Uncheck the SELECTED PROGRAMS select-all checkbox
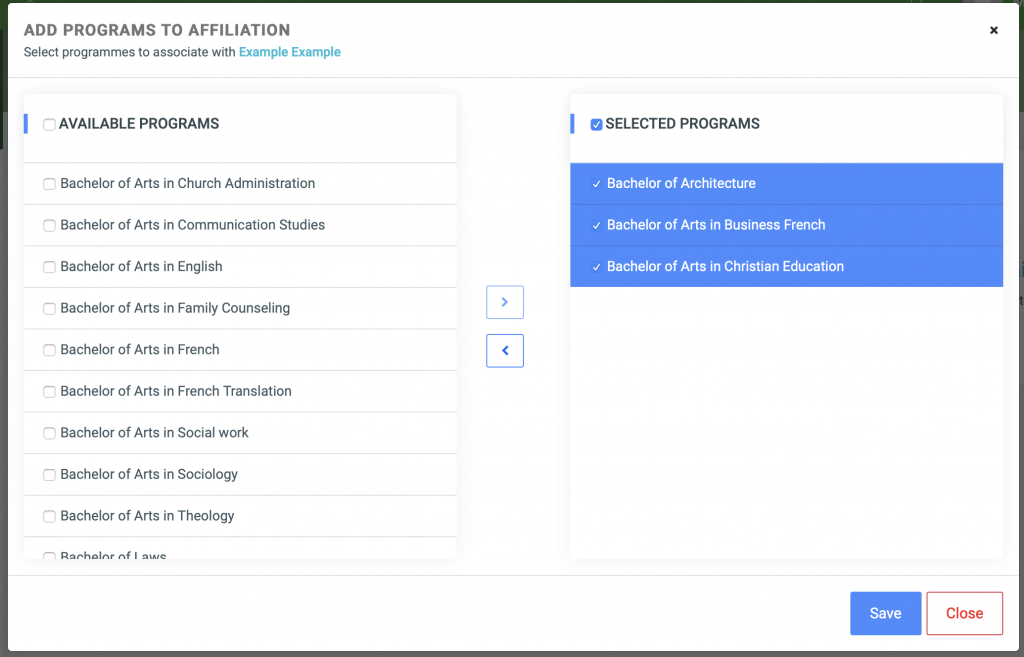The height and width of the screenshot is (657, 1024). pyautogui.click(x=596, y=124)
